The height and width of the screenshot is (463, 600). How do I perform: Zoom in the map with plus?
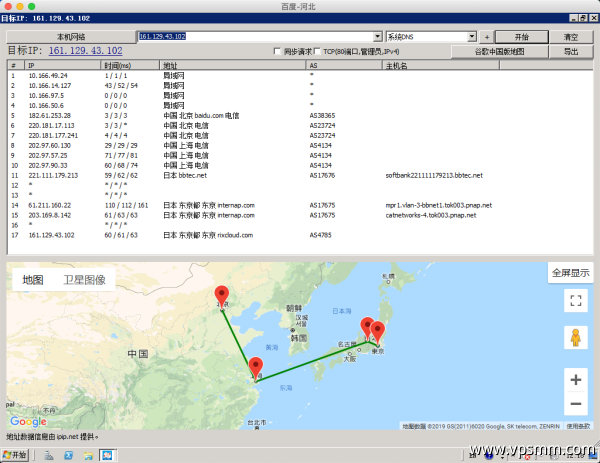tap(576, 380)
